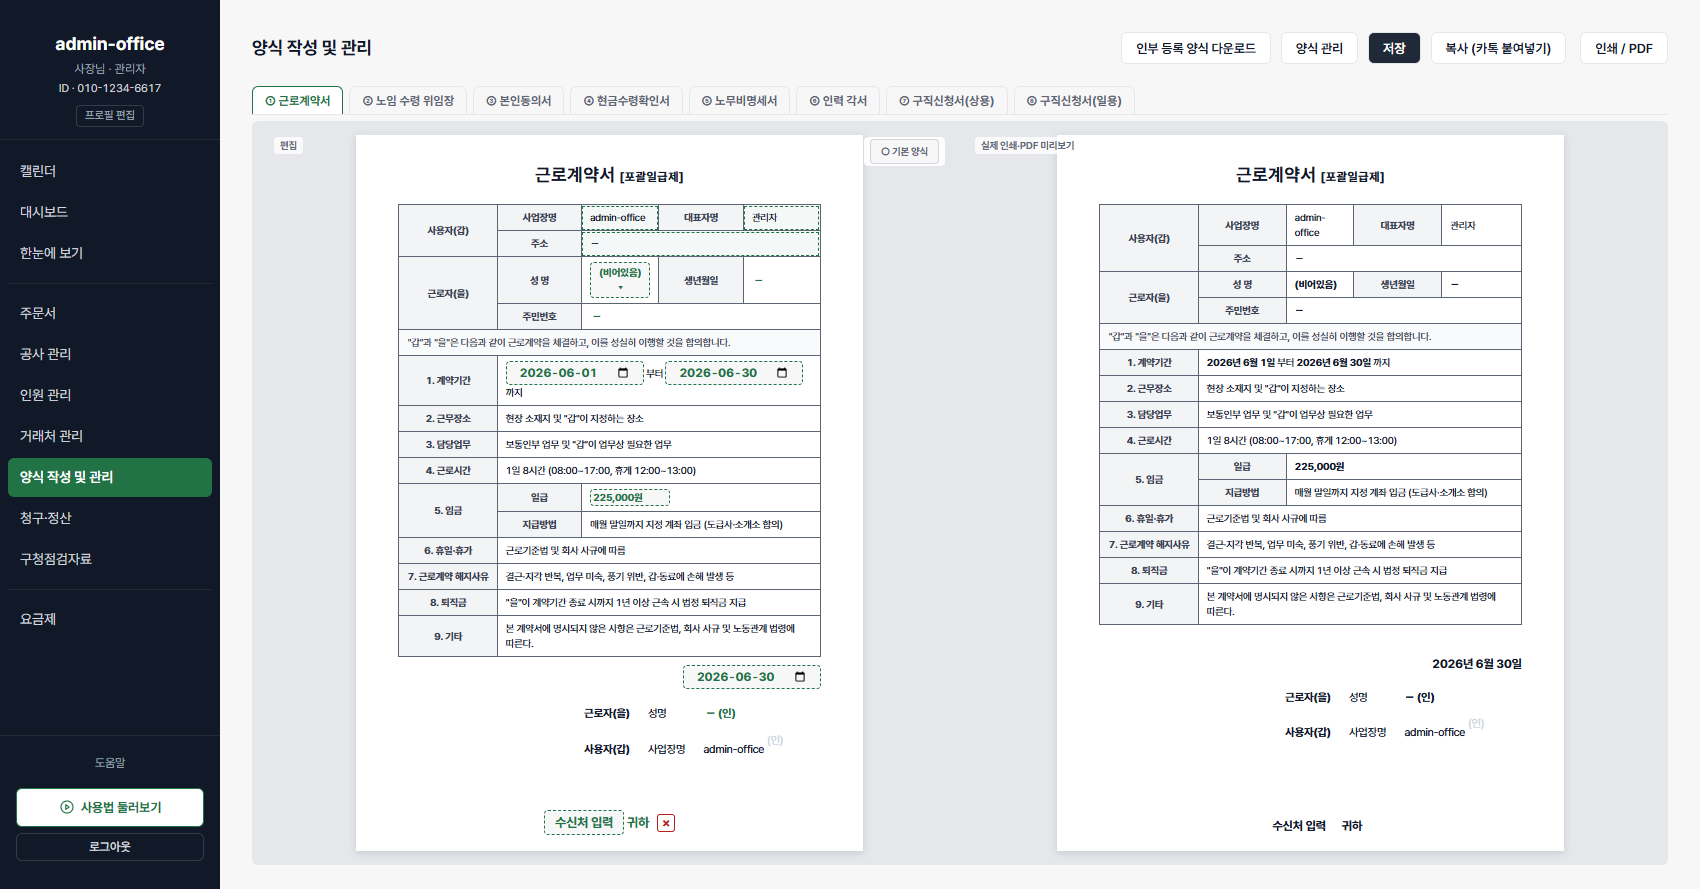Open the 현금수령확인서 tab
This screenshot has width=1700, height=889.
click(627, 101)
